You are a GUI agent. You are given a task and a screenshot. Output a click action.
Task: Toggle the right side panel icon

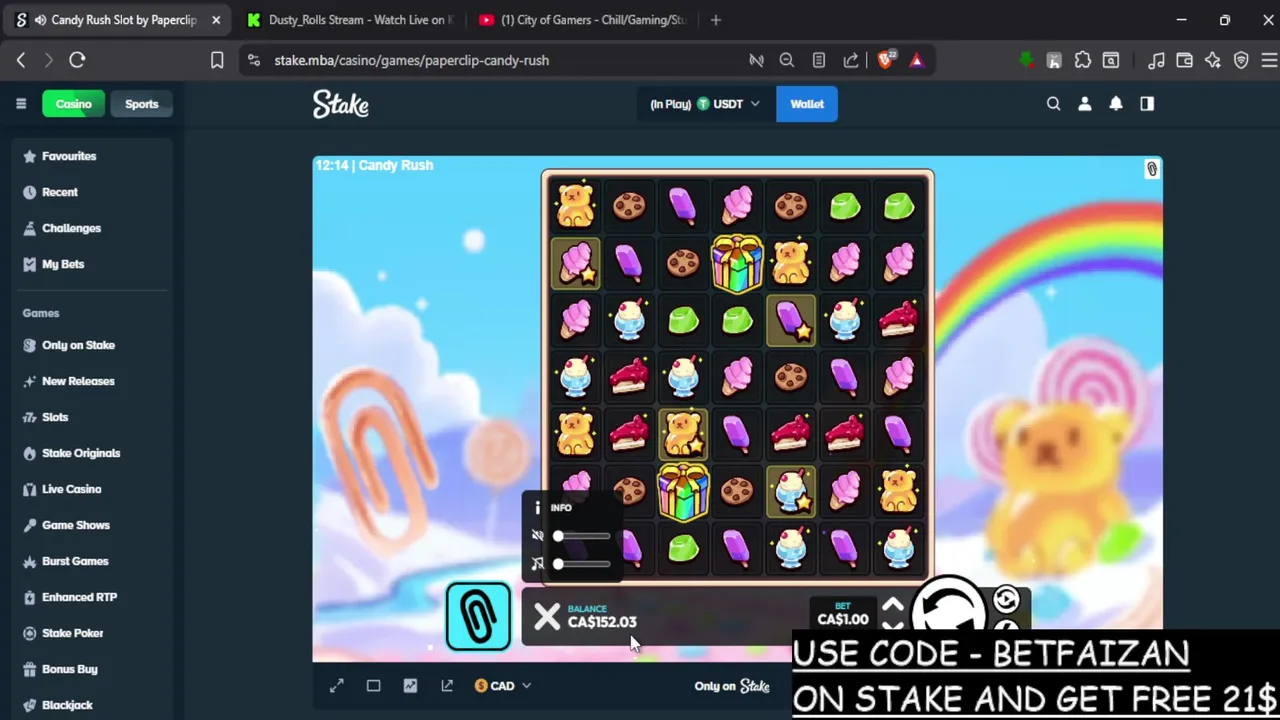(x=1147, y=104)
